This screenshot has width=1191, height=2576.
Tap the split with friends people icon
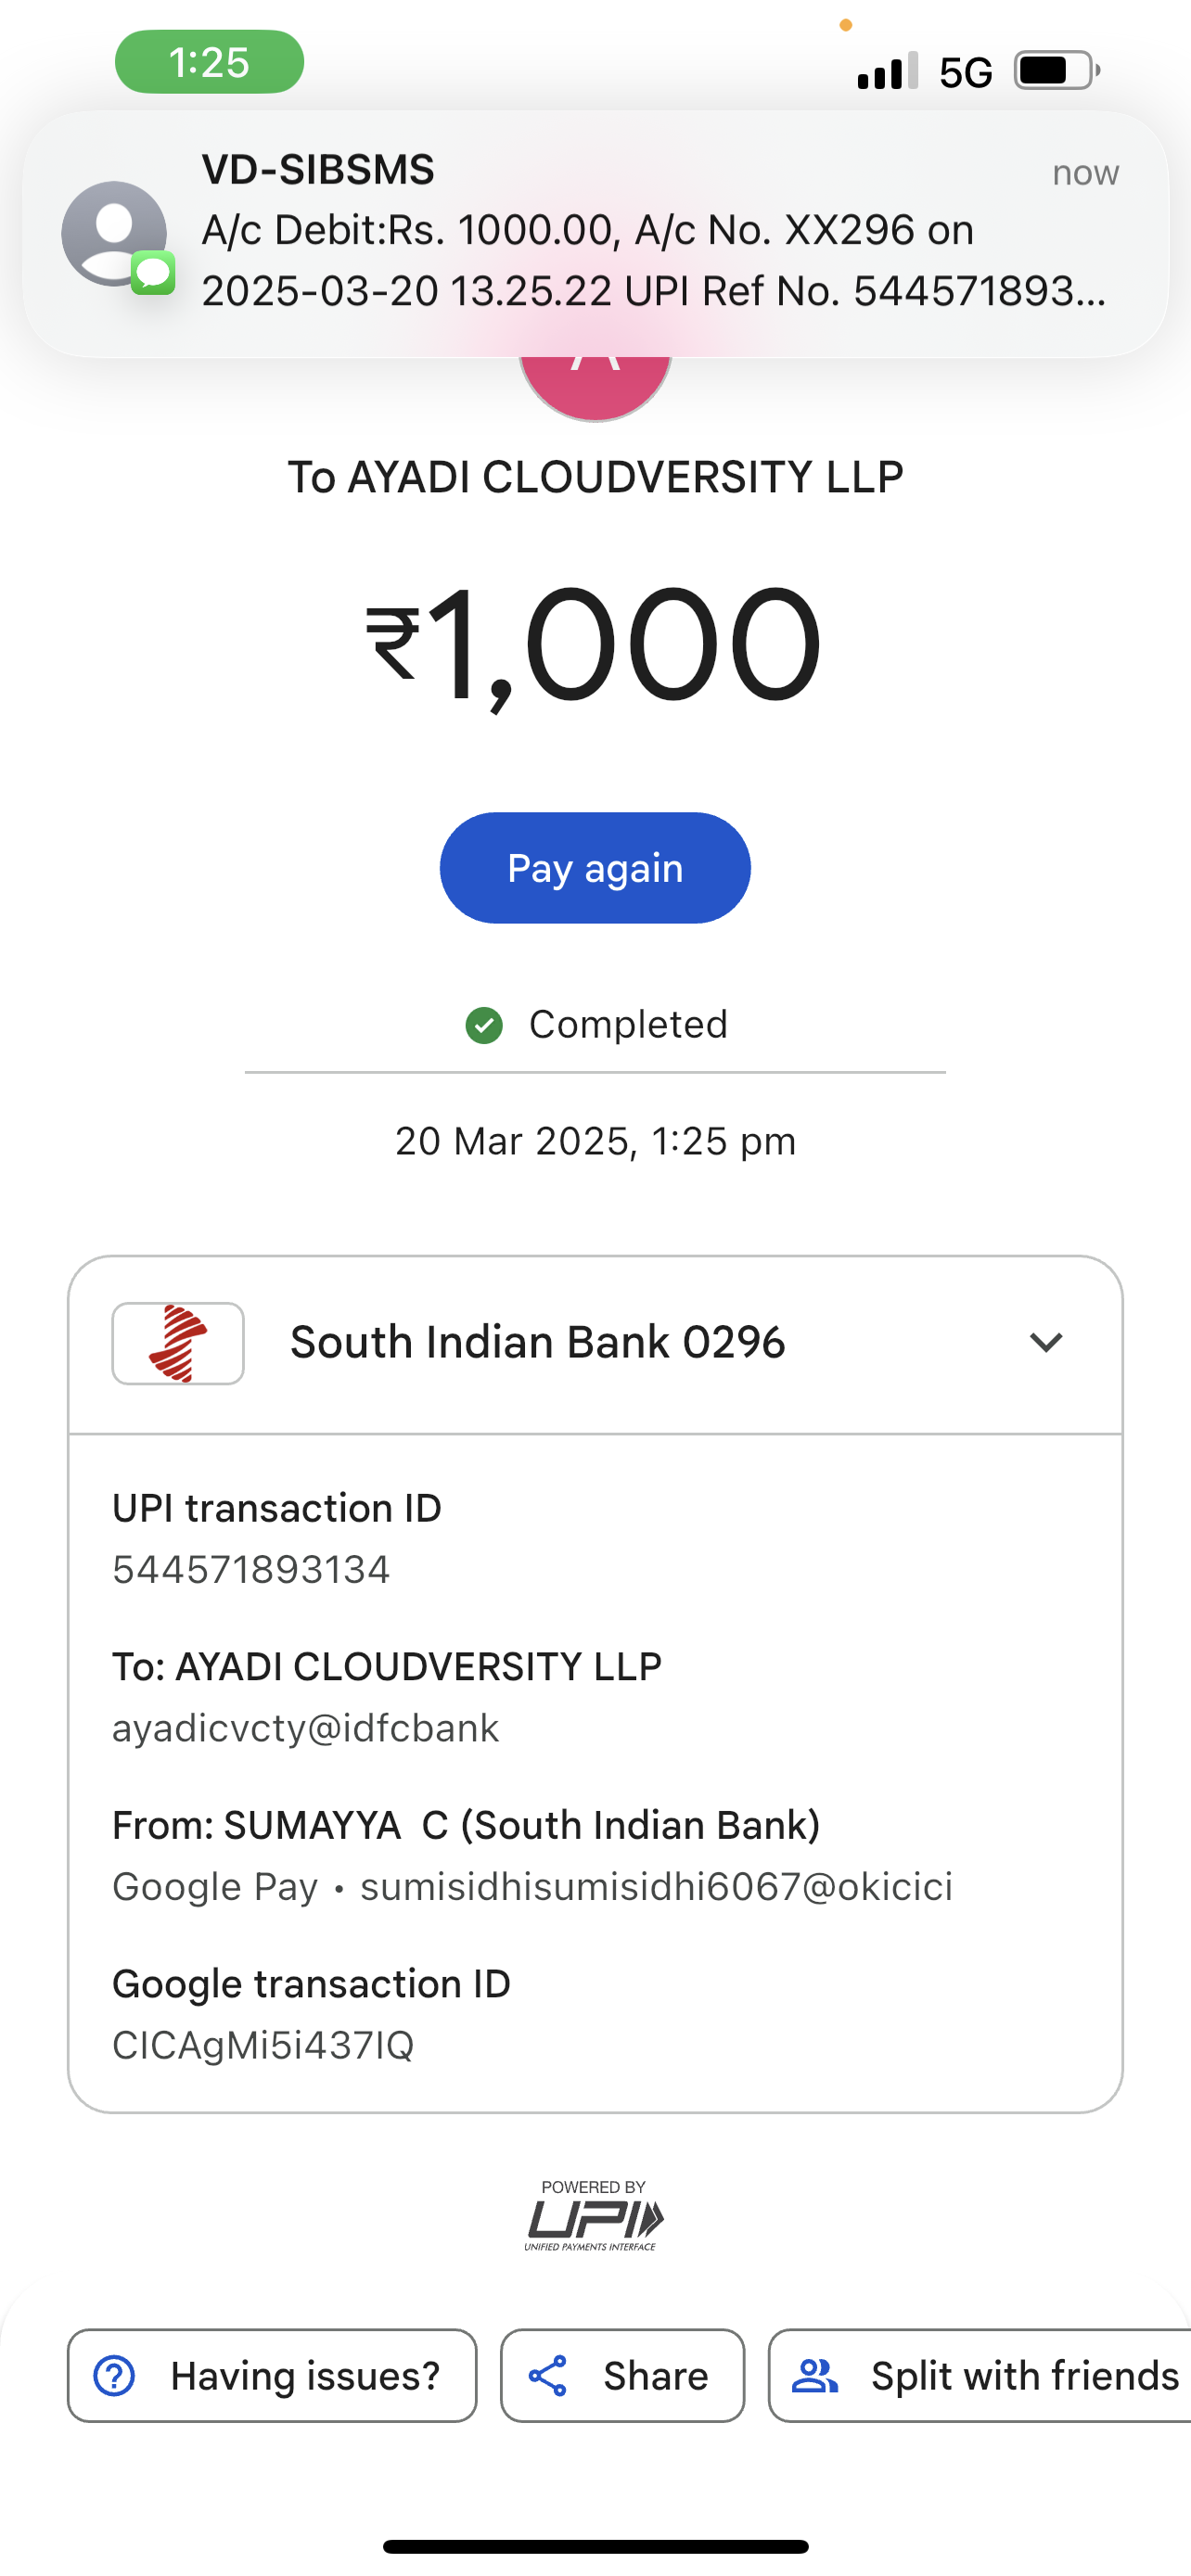[815, 2376]
